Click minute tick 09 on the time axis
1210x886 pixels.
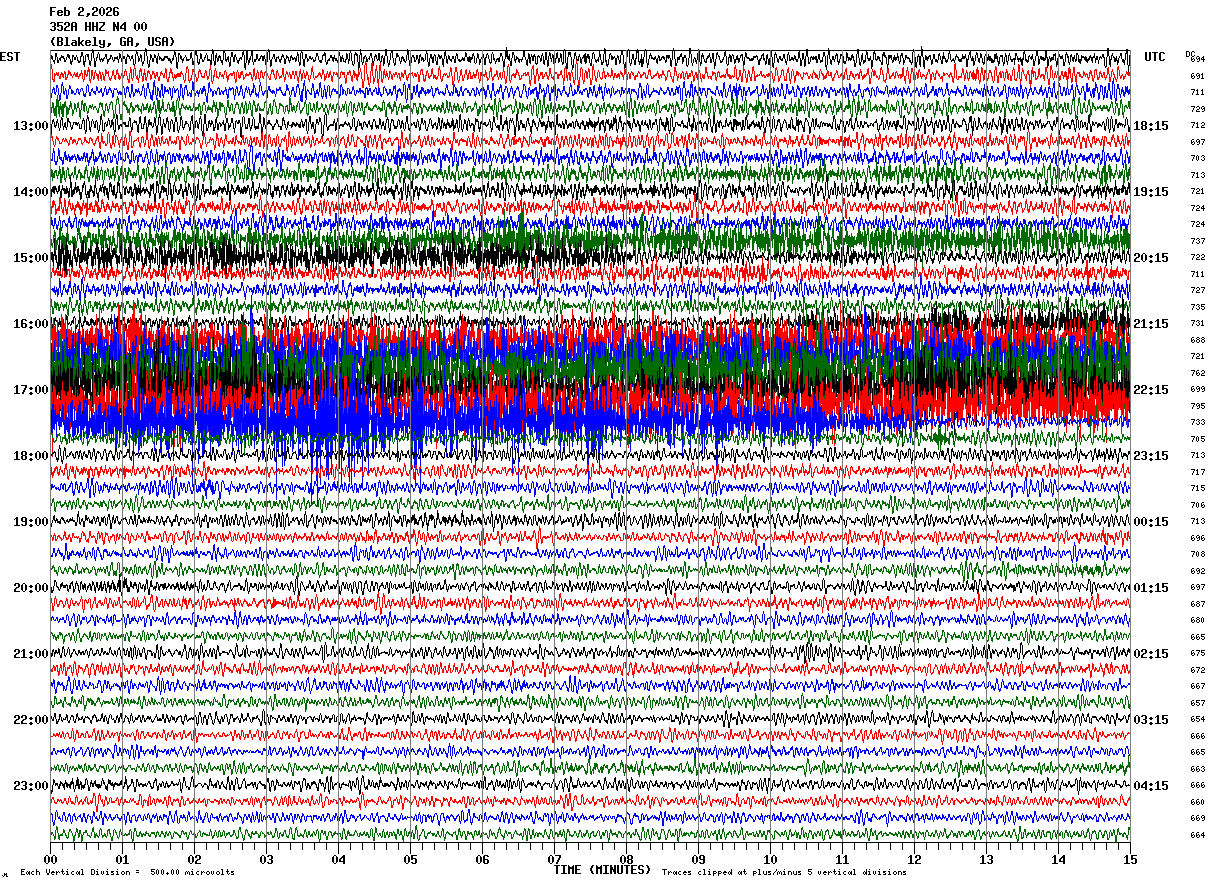pyautogui.click(x=698, y=859)
